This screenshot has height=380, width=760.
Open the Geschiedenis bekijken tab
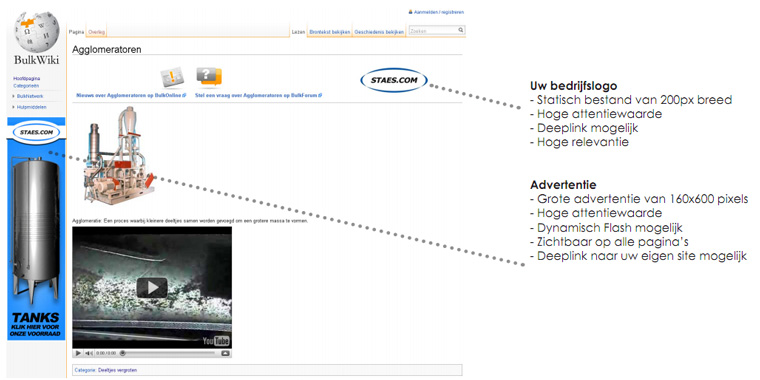[379, 32]
